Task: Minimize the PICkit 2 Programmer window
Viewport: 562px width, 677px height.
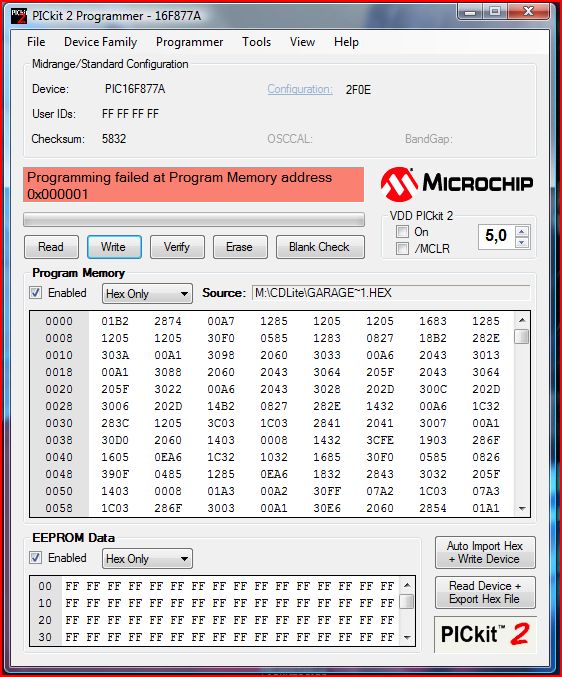Action: coord(470,12)
